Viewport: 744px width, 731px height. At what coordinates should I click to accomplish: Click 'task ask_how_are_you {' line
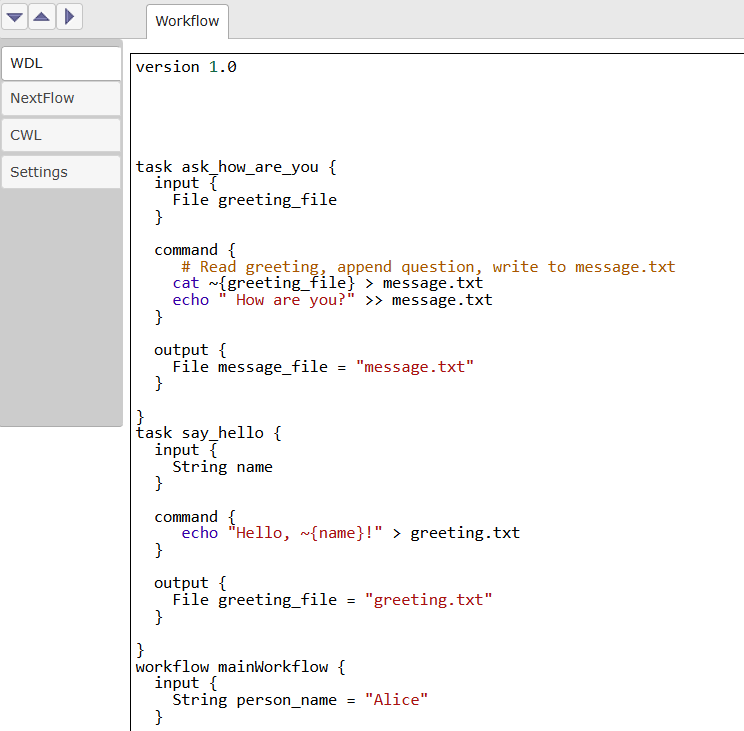[x=236, y=167]
